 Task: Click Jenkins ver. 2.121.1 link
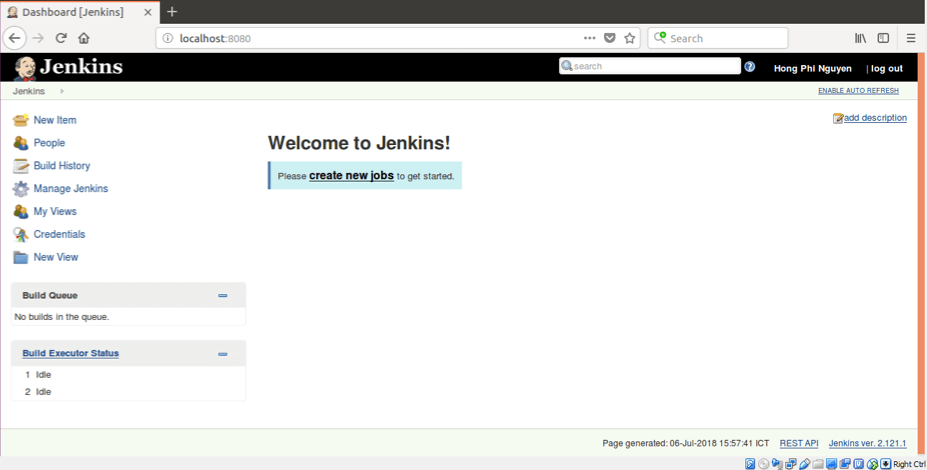(867, 443)
